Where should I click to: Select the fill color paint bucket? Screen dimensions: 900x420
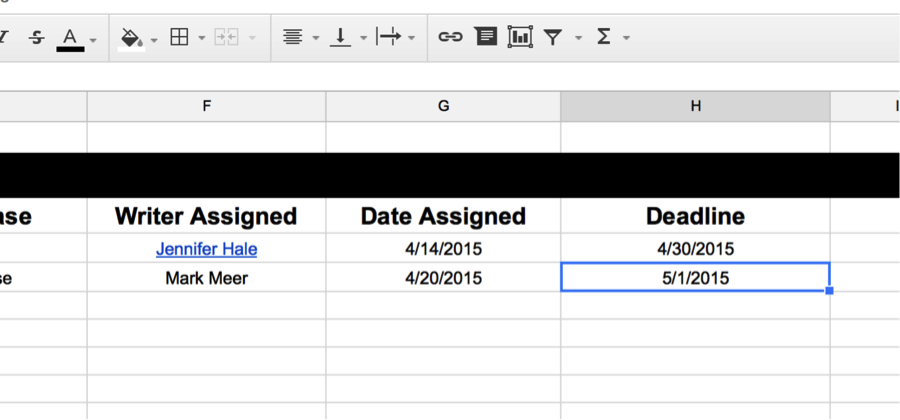131,39
